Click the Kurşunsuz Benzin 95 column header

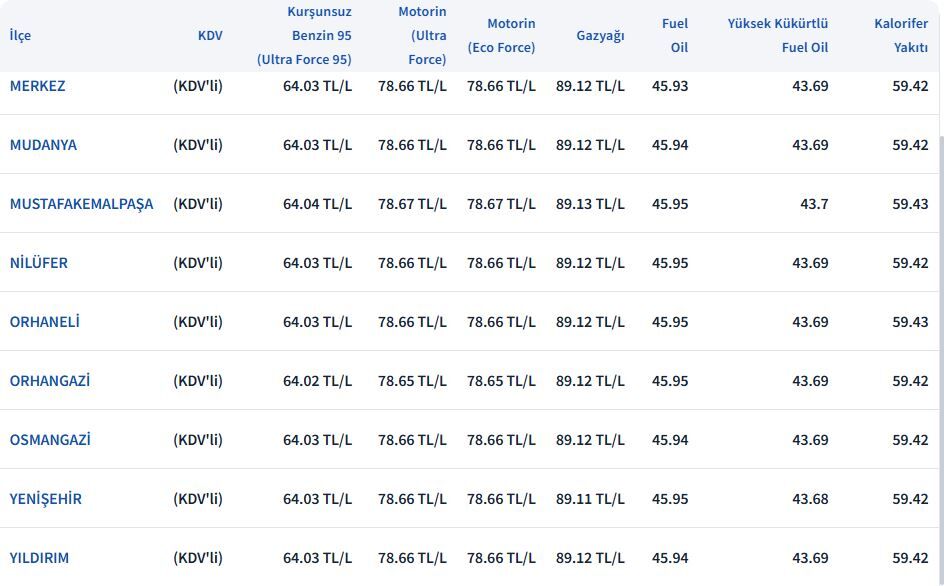click(x=304, y=36)
